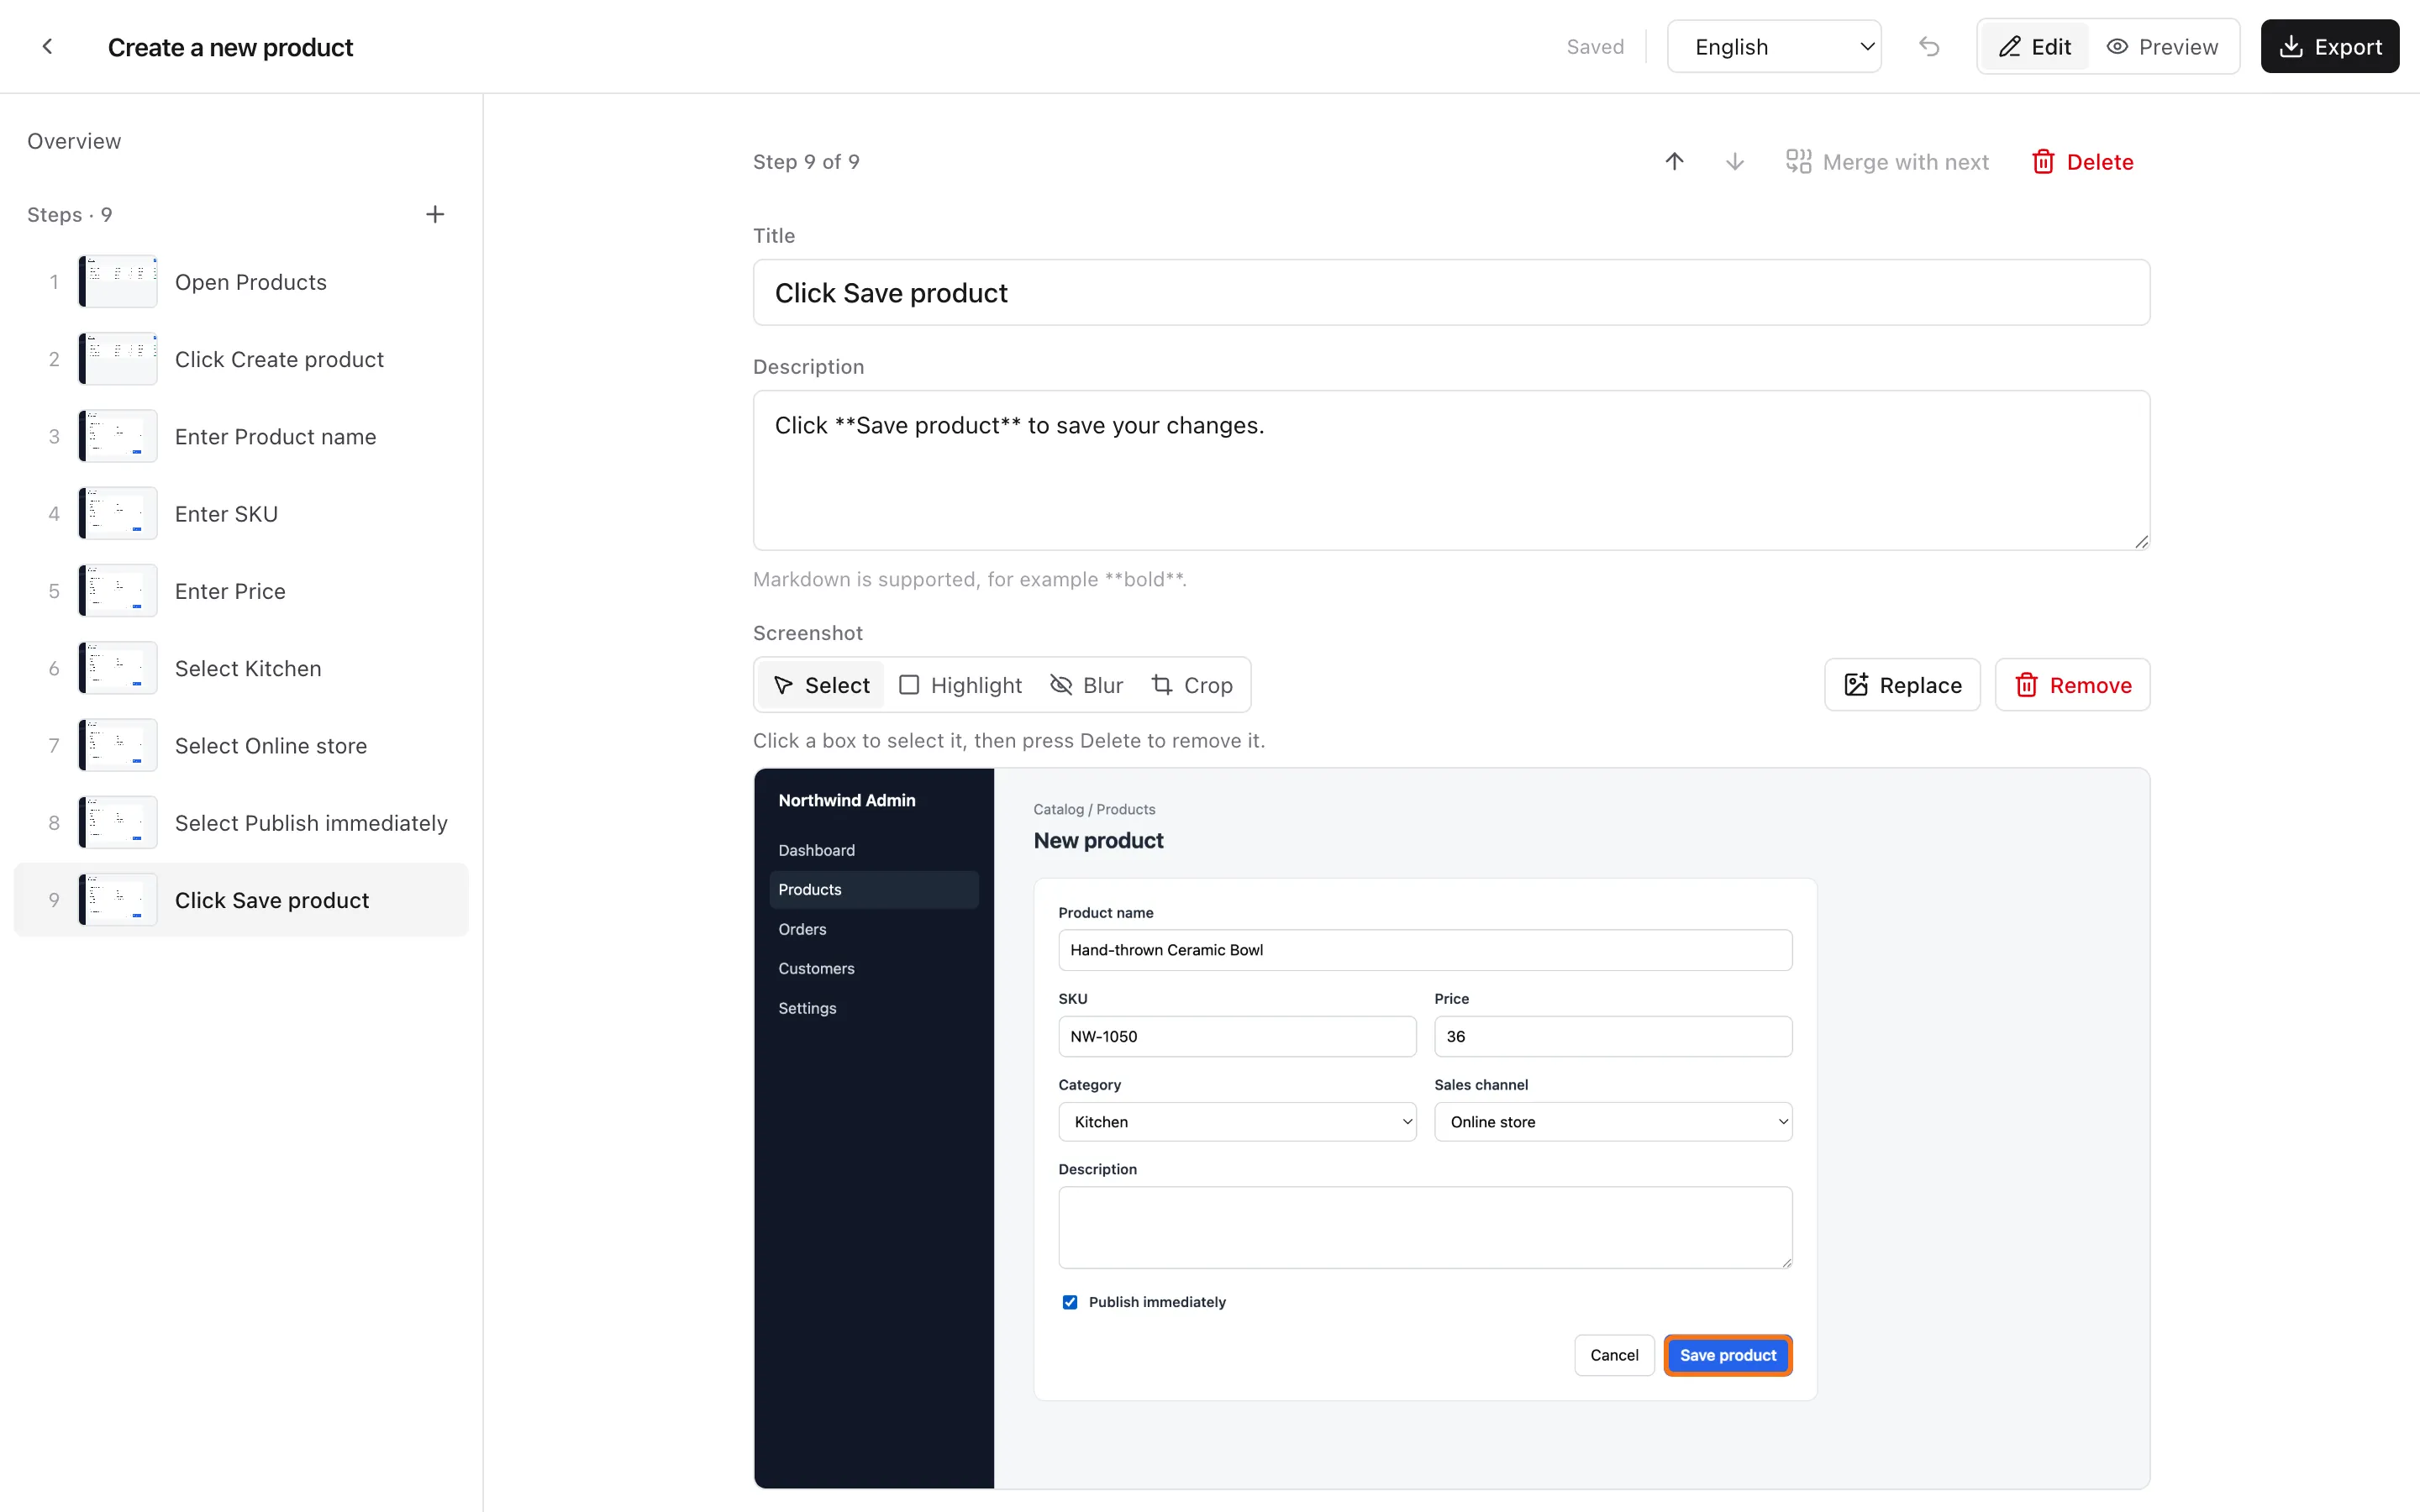Viewport: 2420px width, 1512px height.
Task: Remove the screenshot
Action: point(2072,685)
